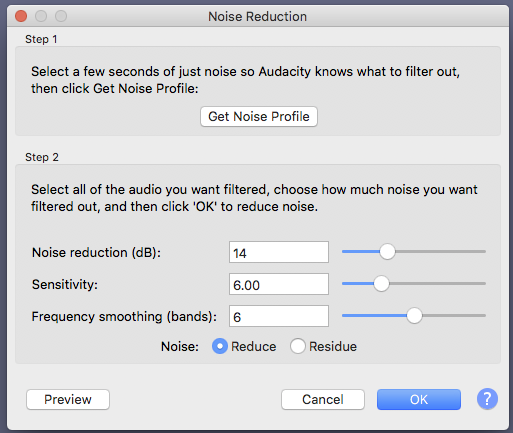The width and height of the screenshot is (513, 433).
Task: Confirm with the OK button
Action: tap(419, 399)
